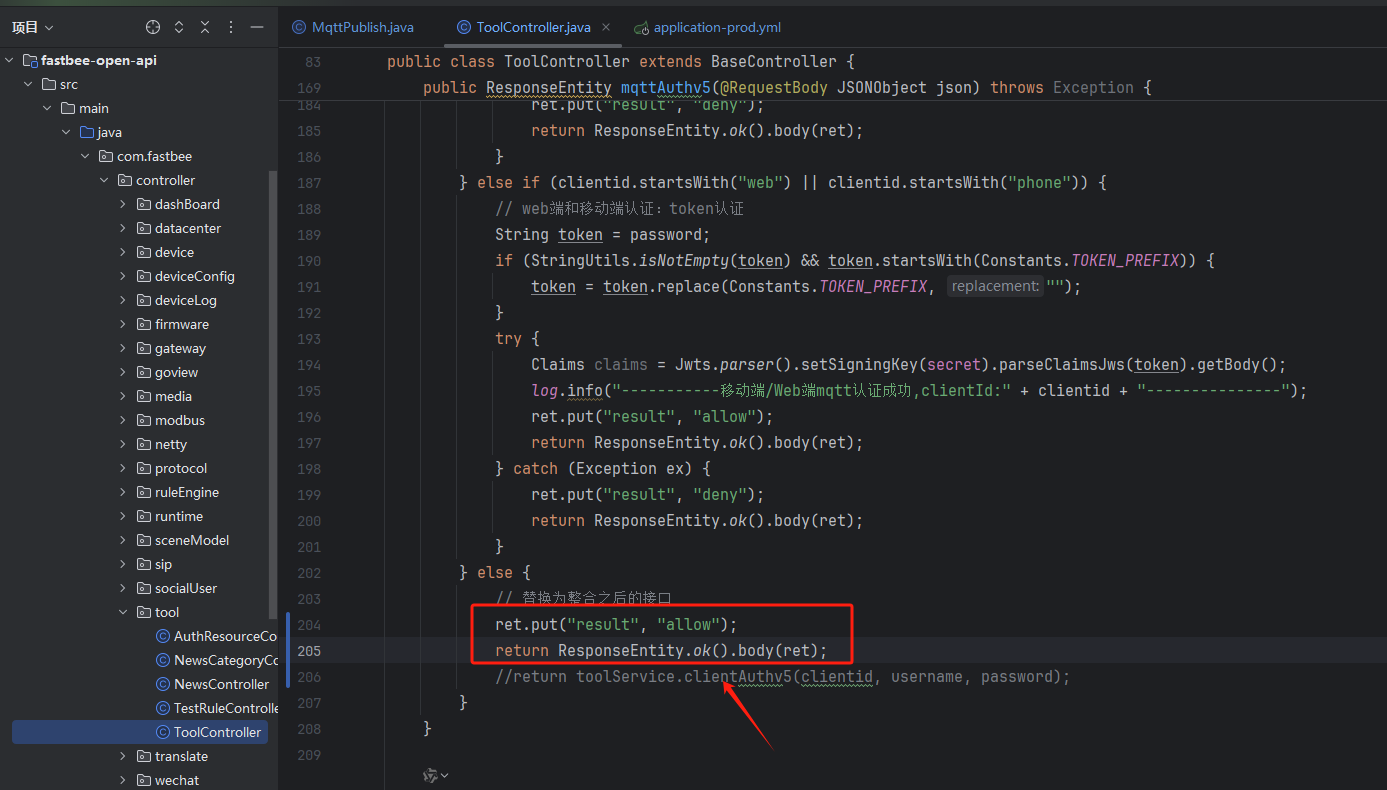The width and height of the screenshot is (1387, 790).
Task: Click 'log' on line 195
Action: pyautogui.click(x=544, y=391)
